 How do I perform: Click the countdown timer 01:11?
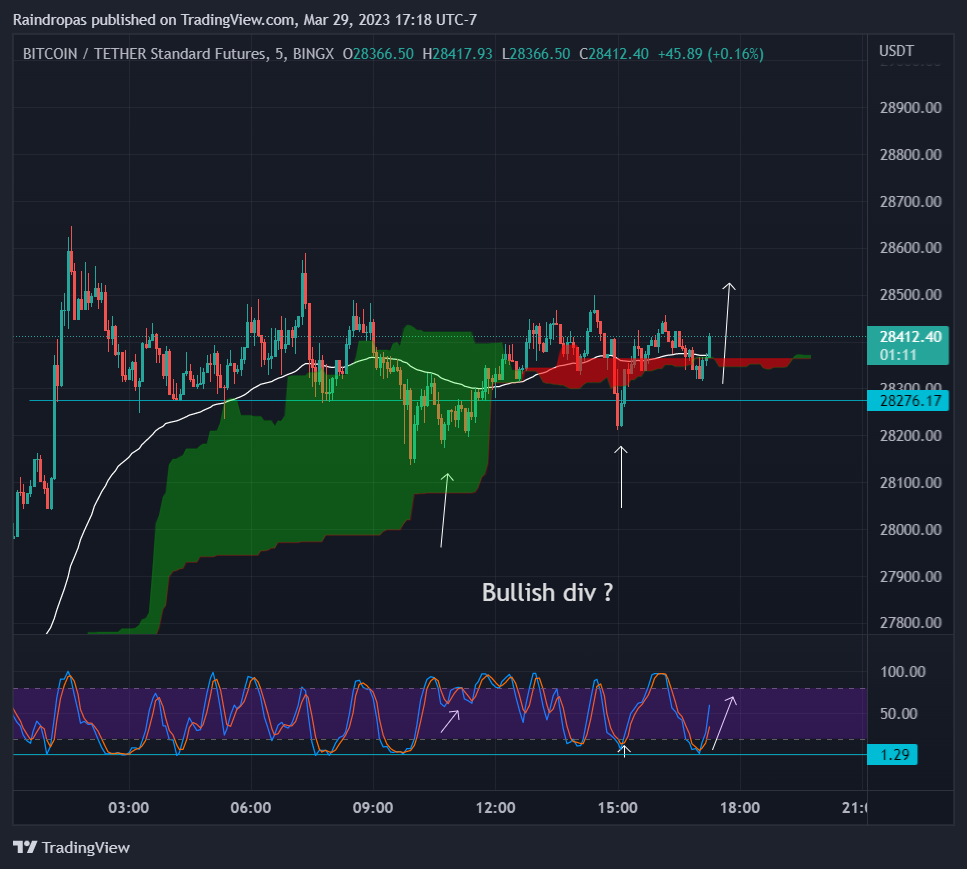click(x=898, y=355)
